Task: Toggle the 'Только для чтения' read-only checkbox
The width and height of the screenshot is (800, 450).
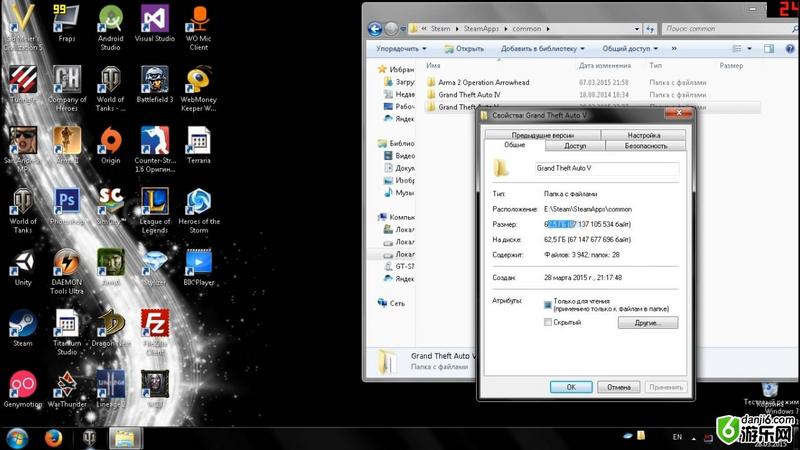Action: (547, 305)
